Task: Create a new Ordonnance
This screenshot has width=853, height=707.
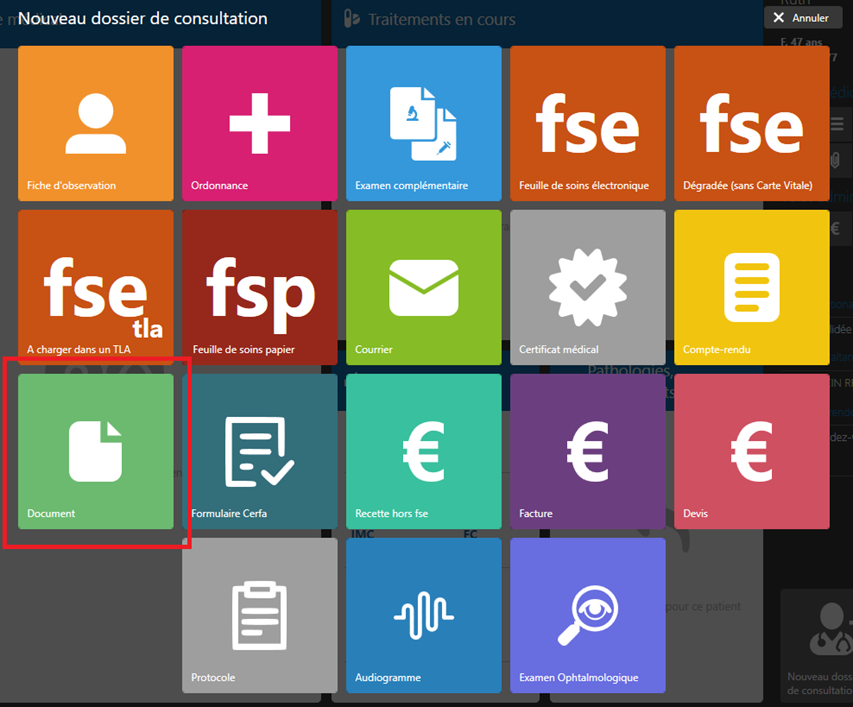Action: (259, 123)
